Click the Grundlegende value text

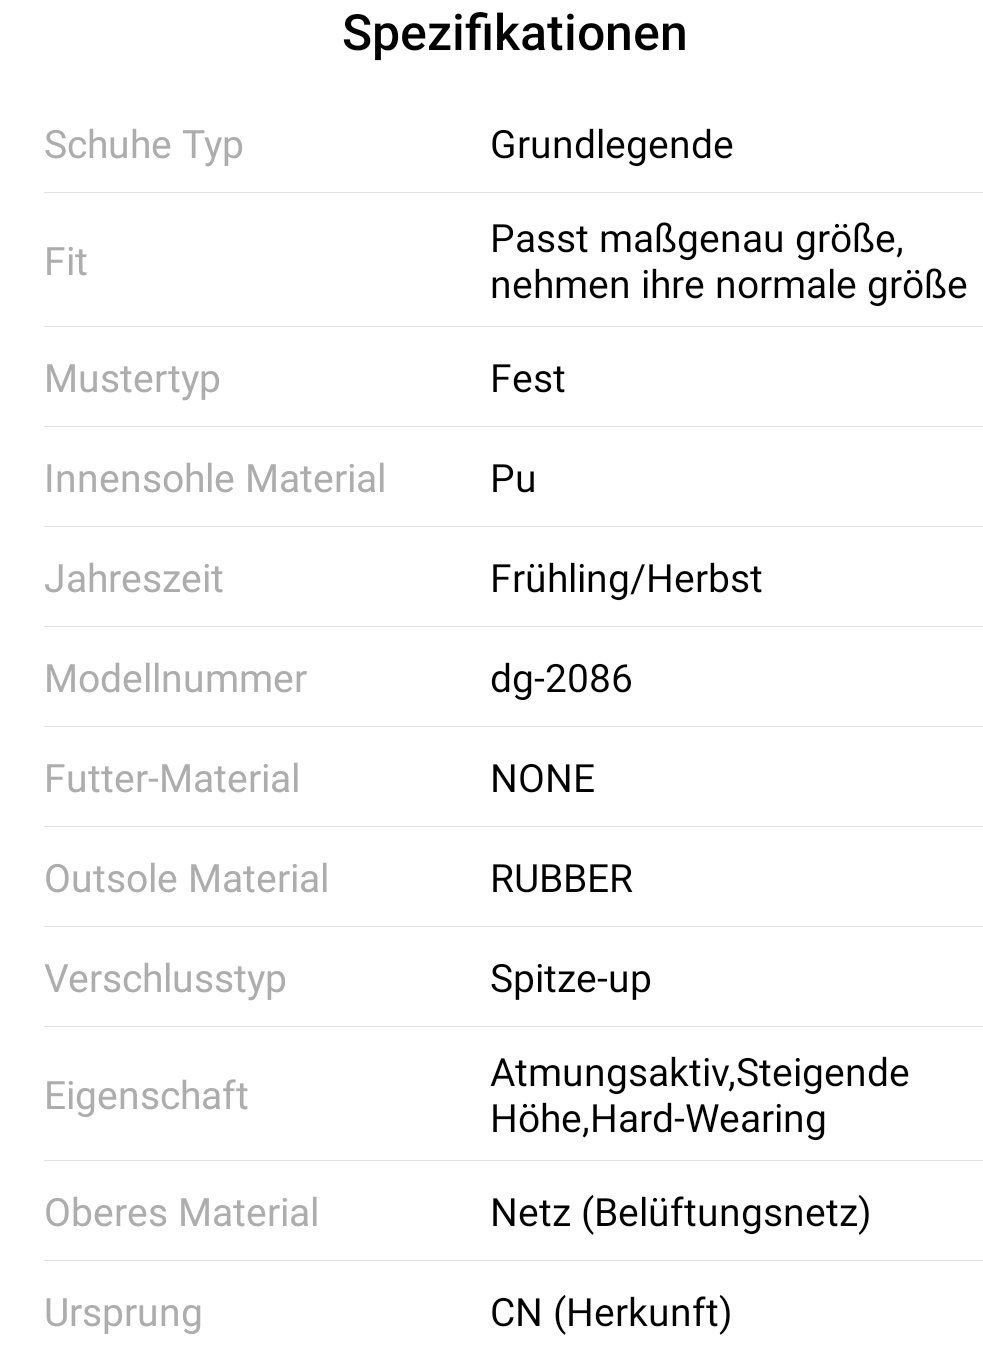611,145
